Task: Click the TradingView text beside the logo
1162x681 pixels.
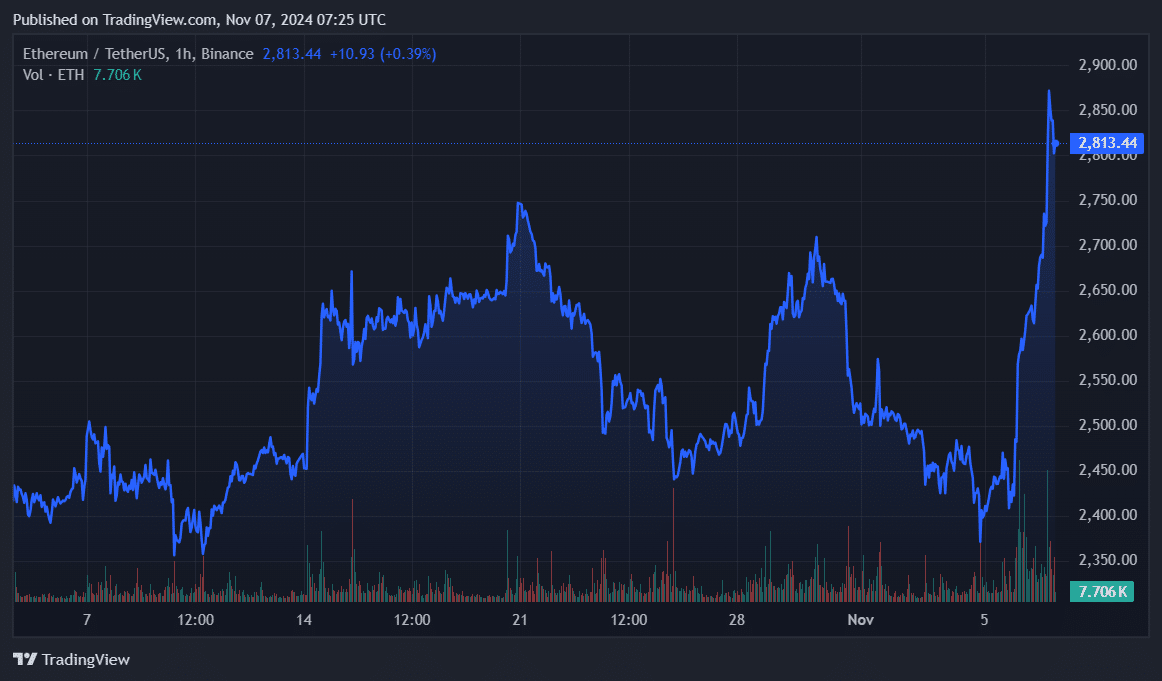Action: pos(88,659)
